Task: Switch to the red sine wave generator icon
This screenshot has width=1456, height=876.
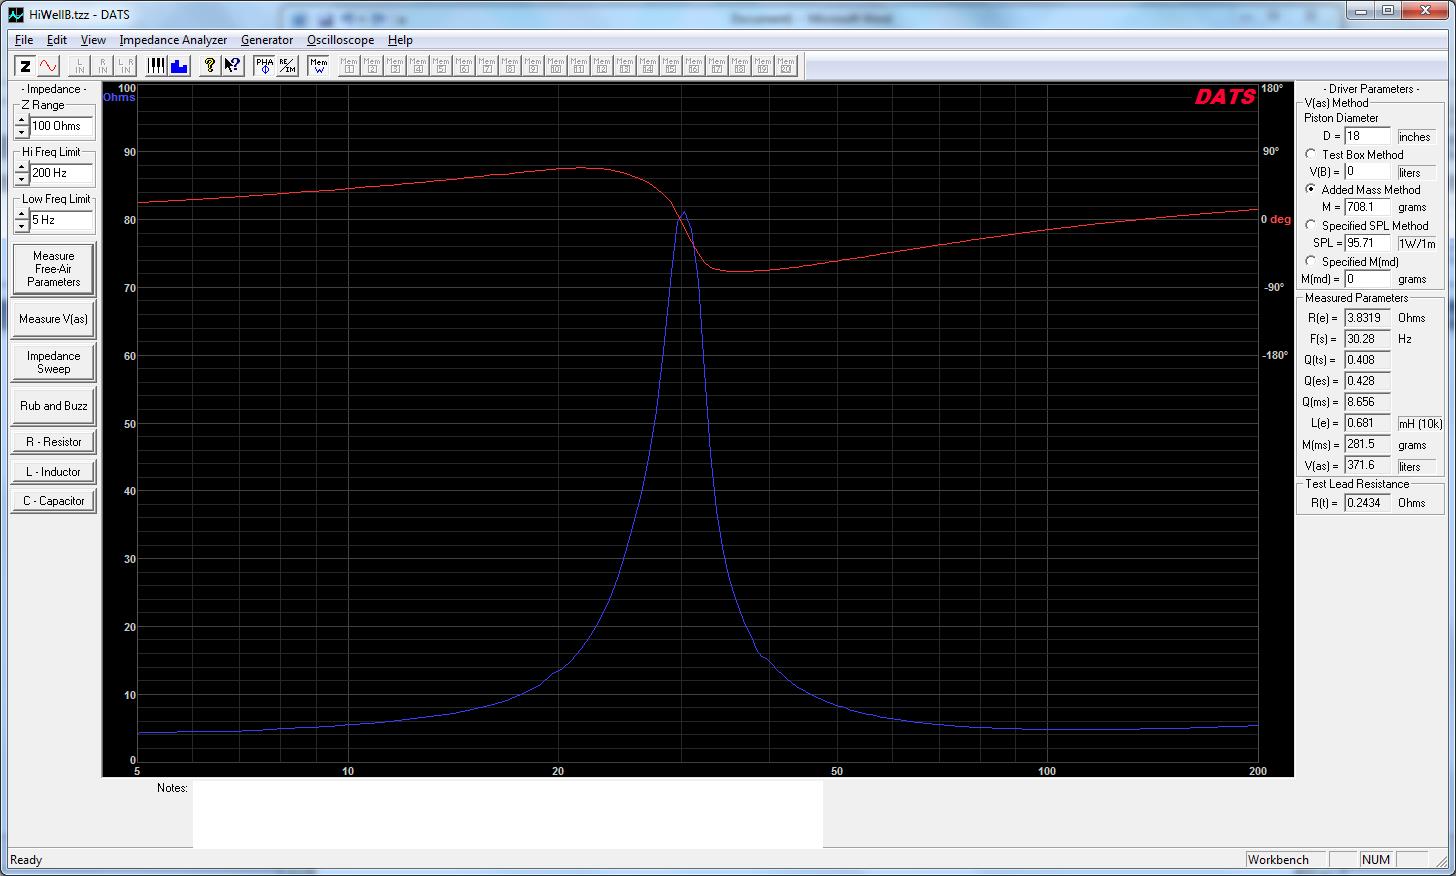Action: click(48, 66)
